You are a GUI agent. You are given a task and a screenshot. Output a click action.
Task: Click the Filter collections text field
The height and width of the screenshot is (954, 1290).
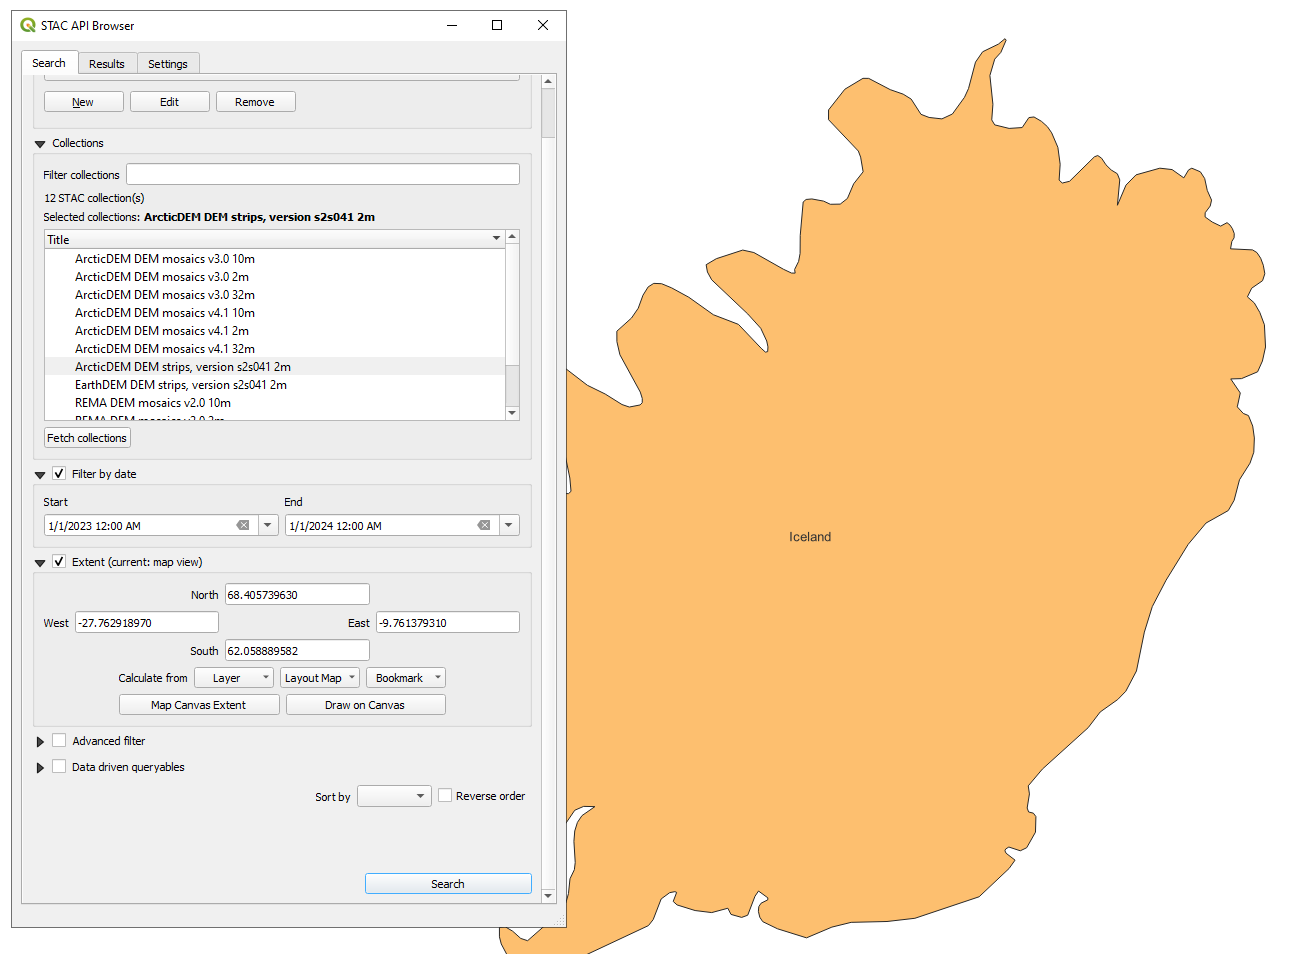point(323,174)
